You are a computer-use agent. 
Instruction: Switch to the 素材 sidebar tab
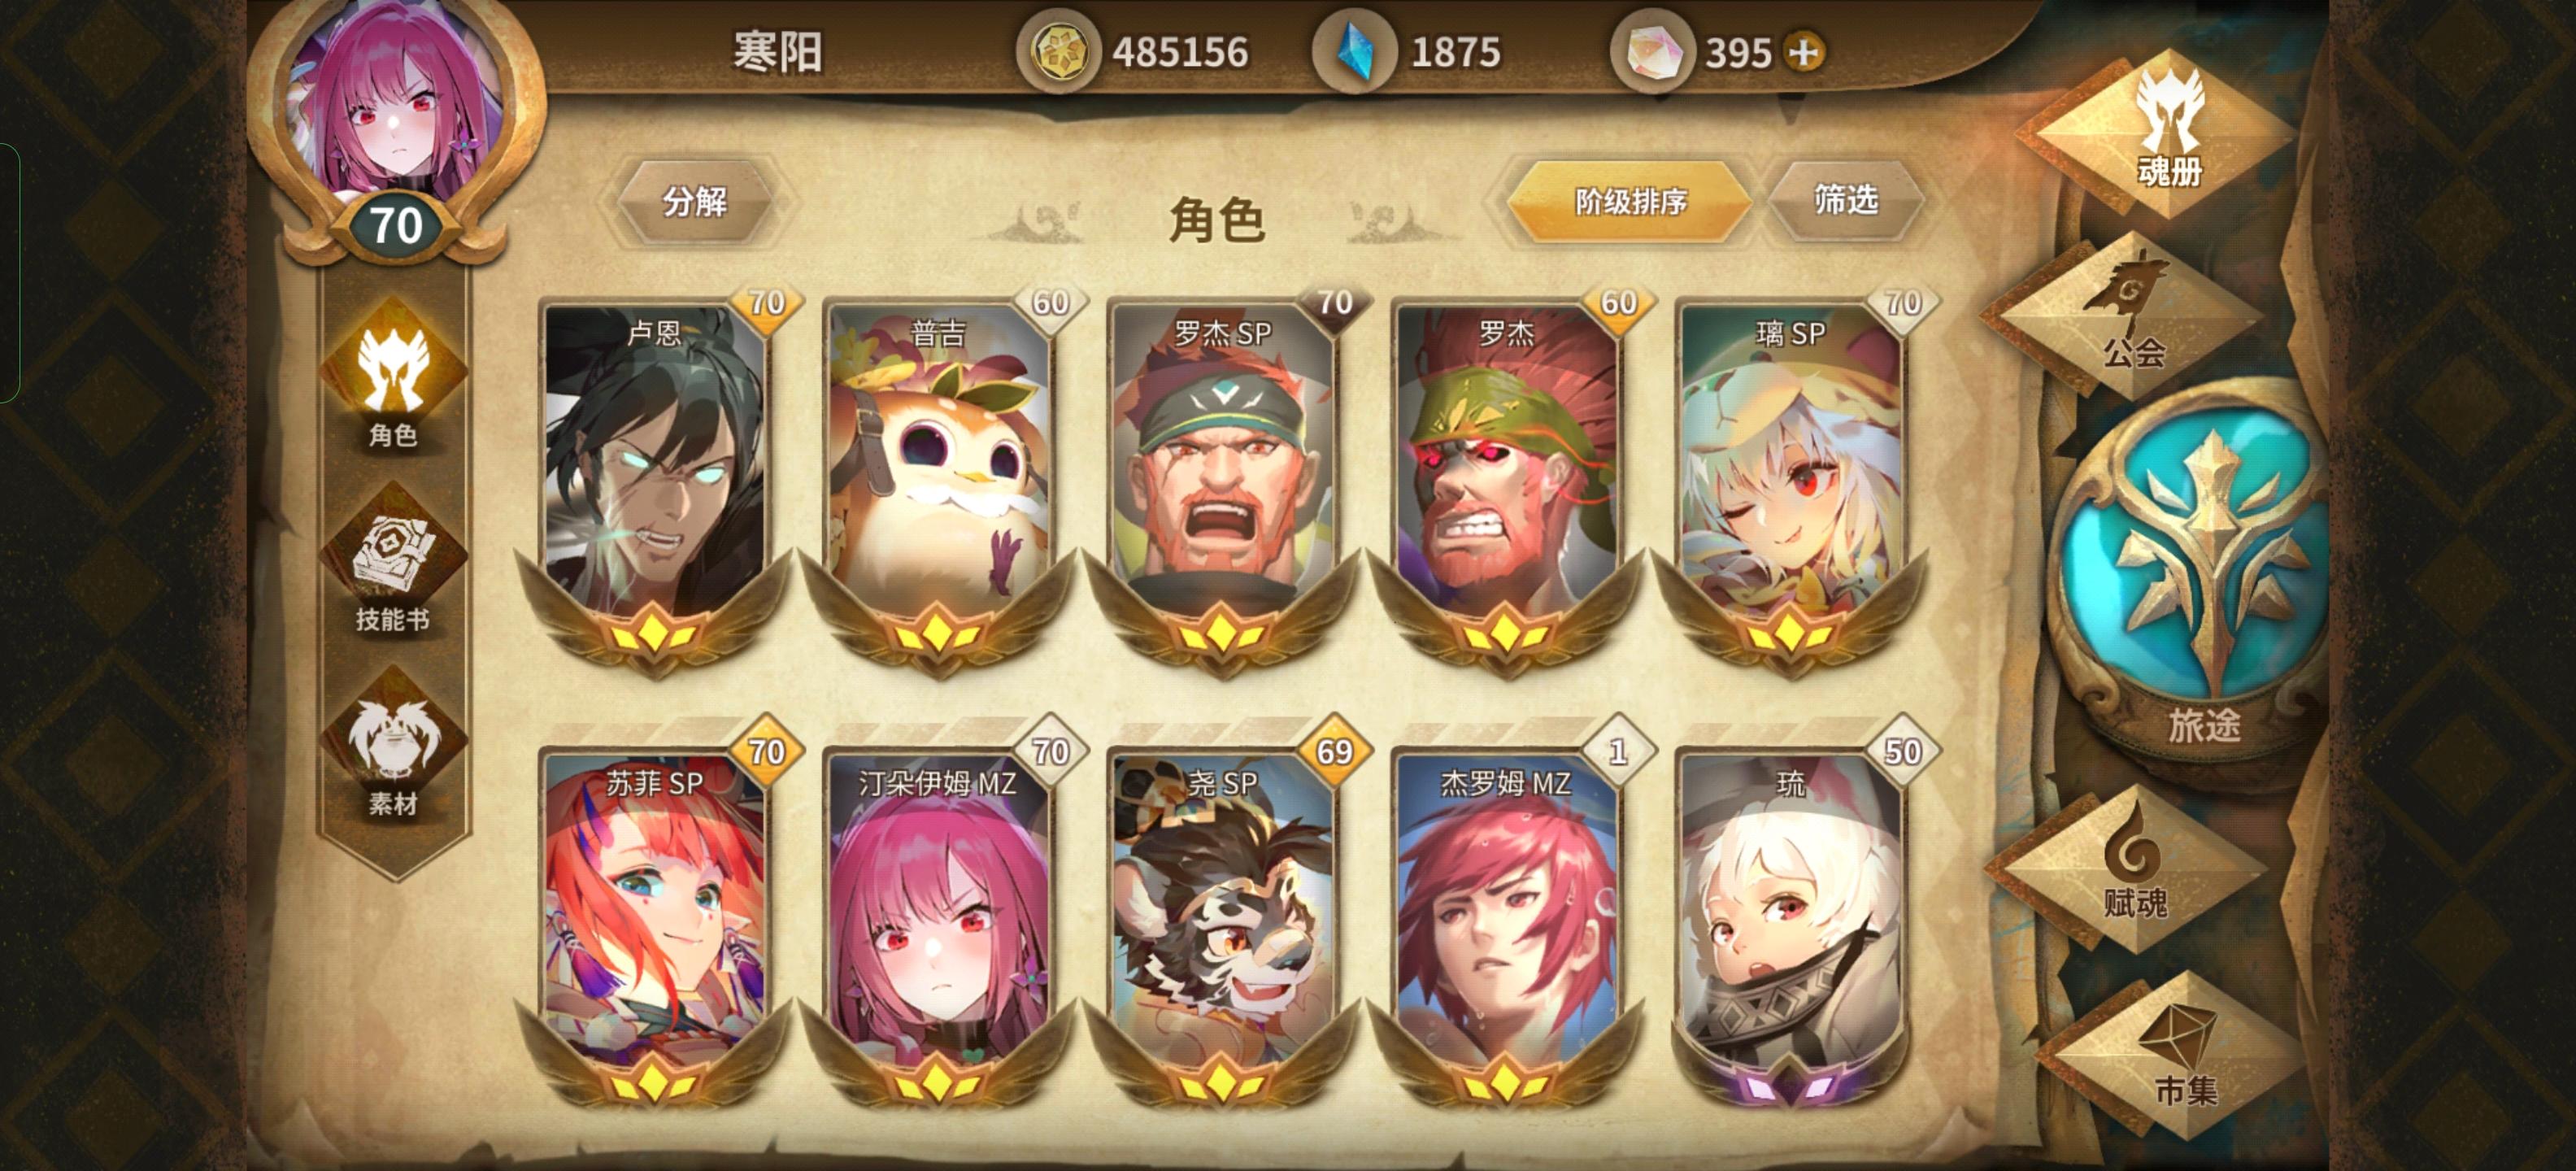393,745
